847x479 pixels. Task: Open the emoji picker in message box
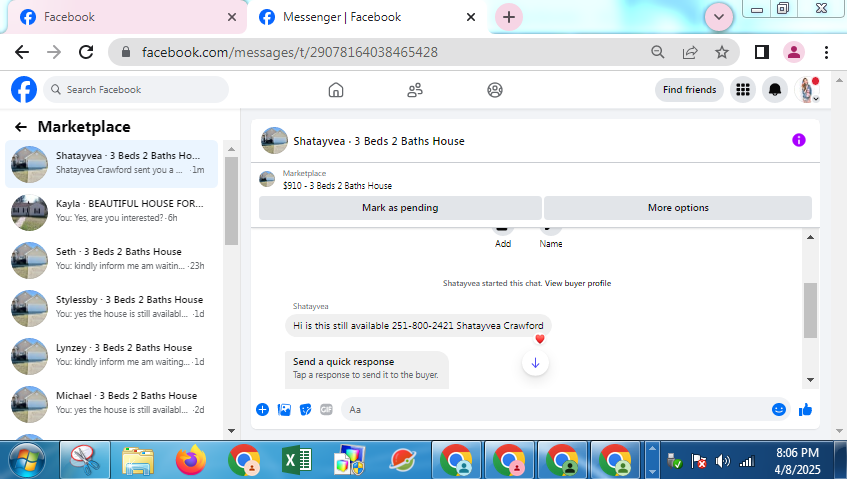tap(778, 409)
